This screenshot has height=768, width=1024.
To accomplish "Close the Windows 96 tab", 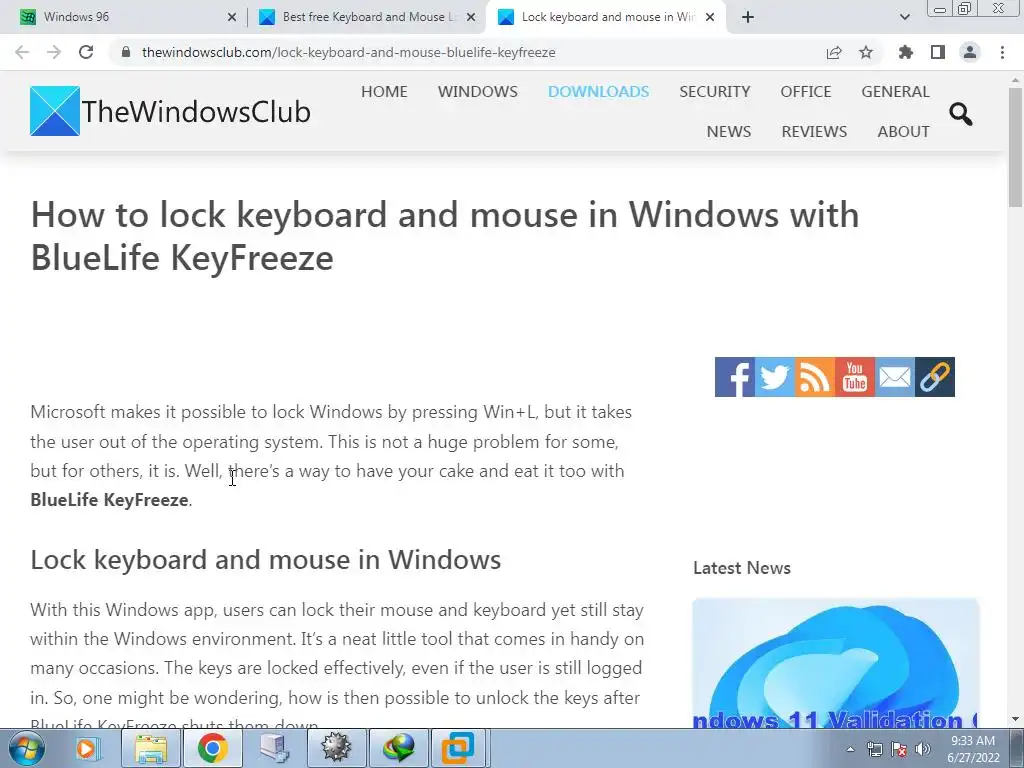I will (232, 17).
